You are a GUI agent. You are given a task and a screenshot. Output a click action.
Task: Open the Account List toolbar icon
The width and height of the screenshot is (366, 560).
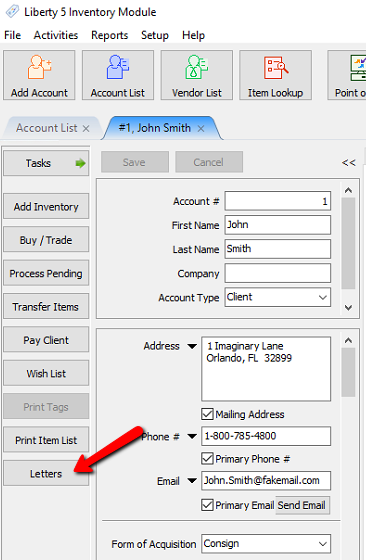(118, 75)
